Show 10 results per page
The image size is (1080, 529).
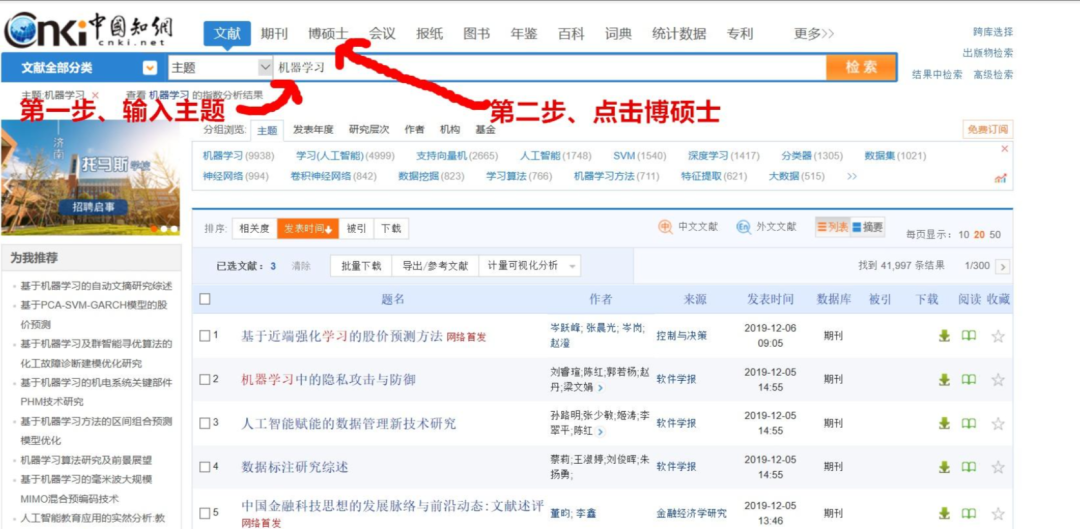964,235
